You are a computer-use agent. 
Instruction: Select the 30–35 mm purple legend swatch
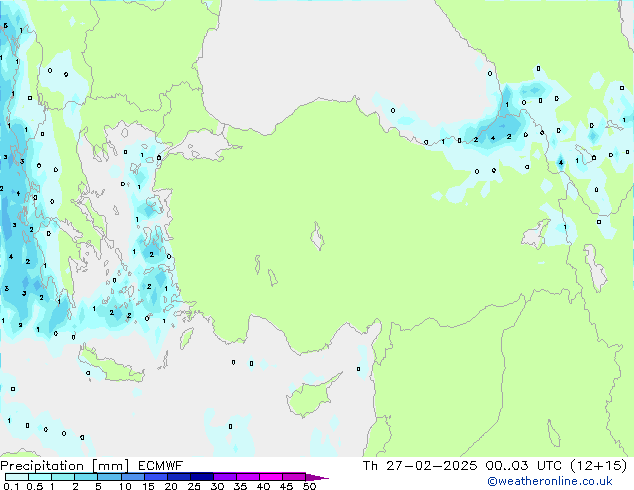point(225,477)
